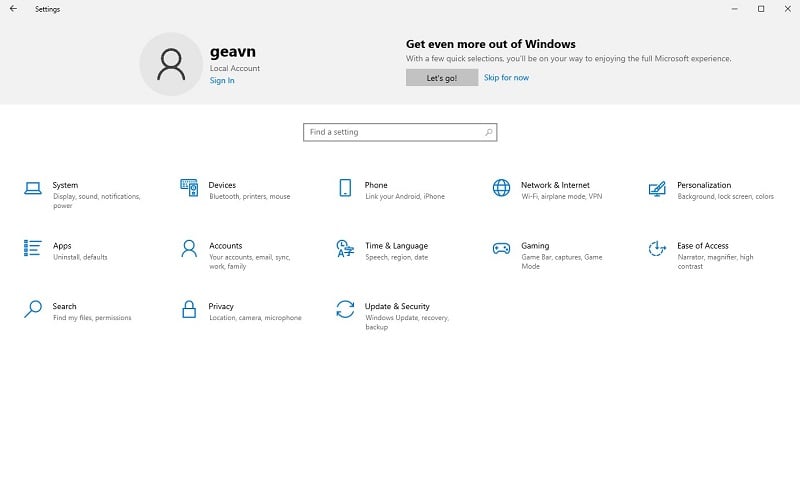Click 'Speech, region, date' description
Image resolution: width=800 pixels, height=490 pixels.
(x=396, y=257)
